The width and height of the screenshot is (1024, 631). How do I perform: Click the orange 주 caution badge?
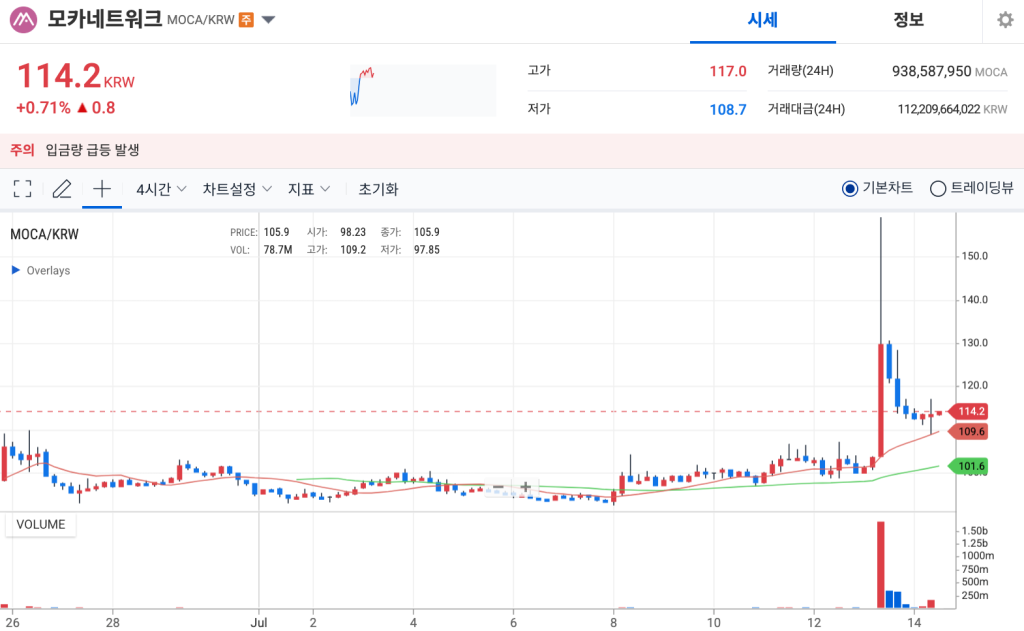pyautogui.click(x=246, y=20)
